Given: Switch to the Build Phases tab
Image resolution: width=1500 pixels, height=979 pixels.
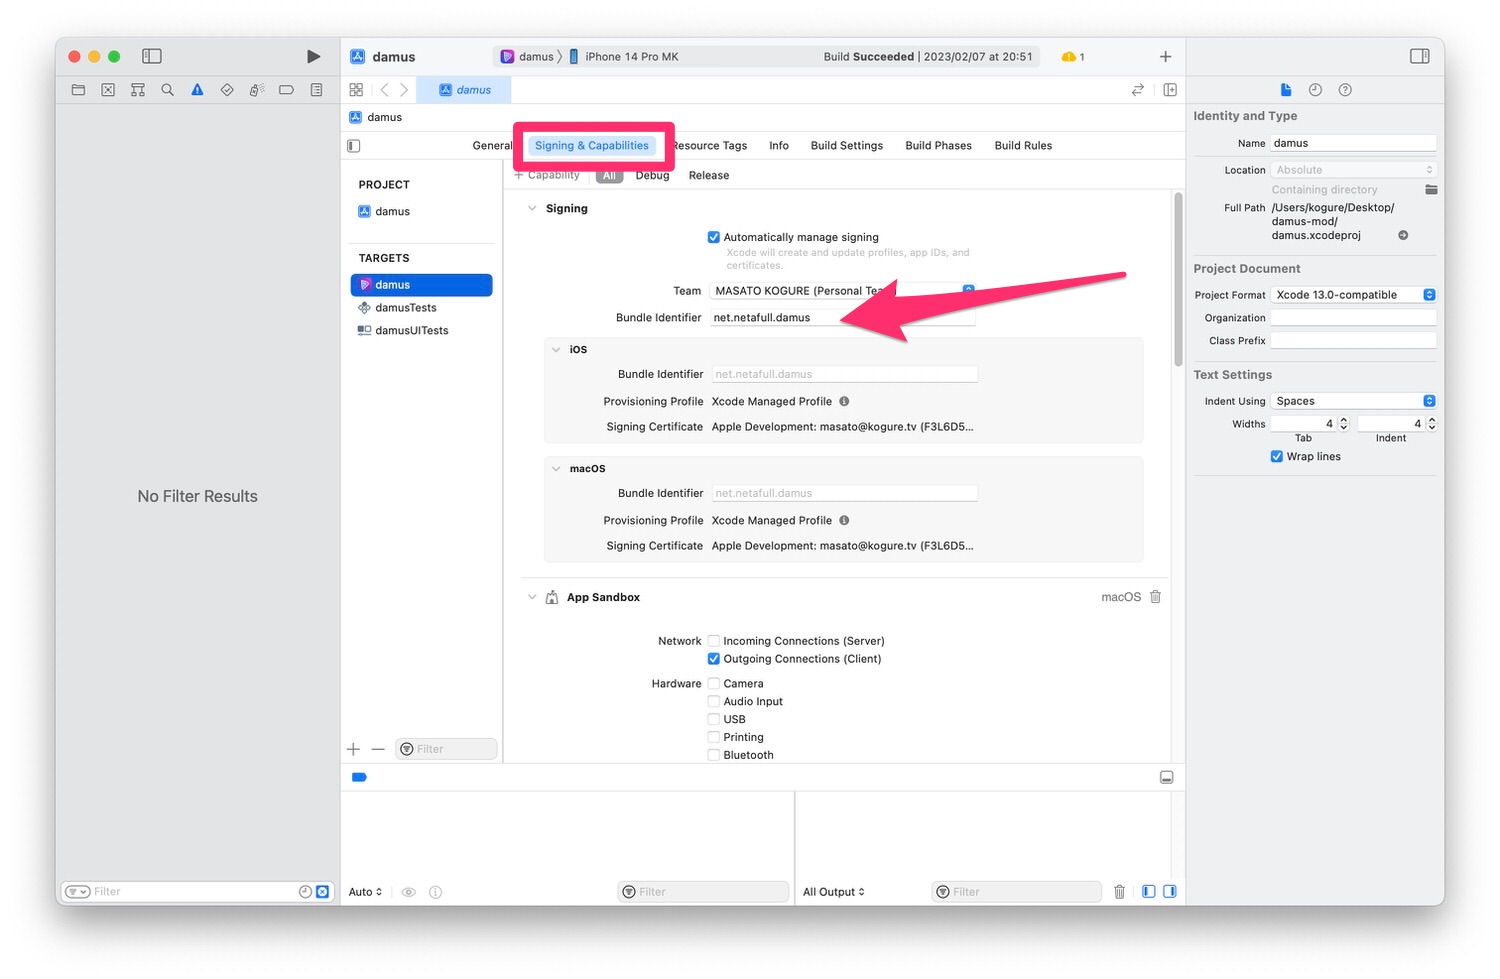Looking at the screenshot, I should click(938, 146).
